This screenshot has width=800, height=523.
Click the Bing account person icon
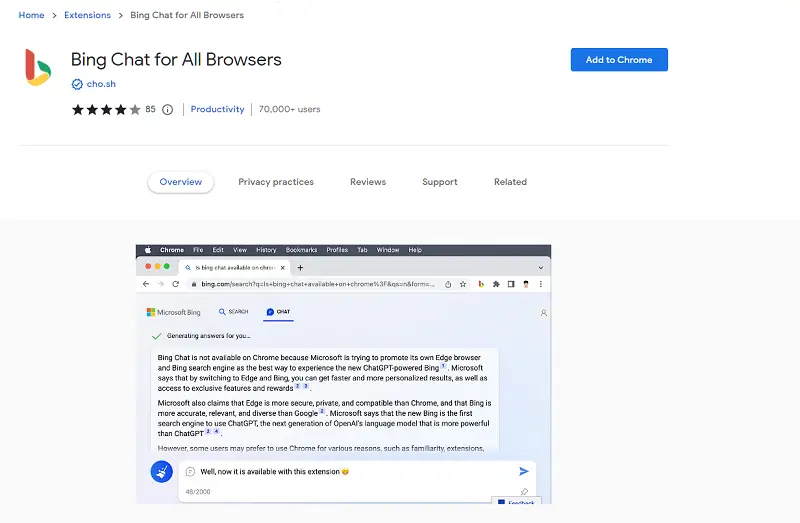coord(544,313)
